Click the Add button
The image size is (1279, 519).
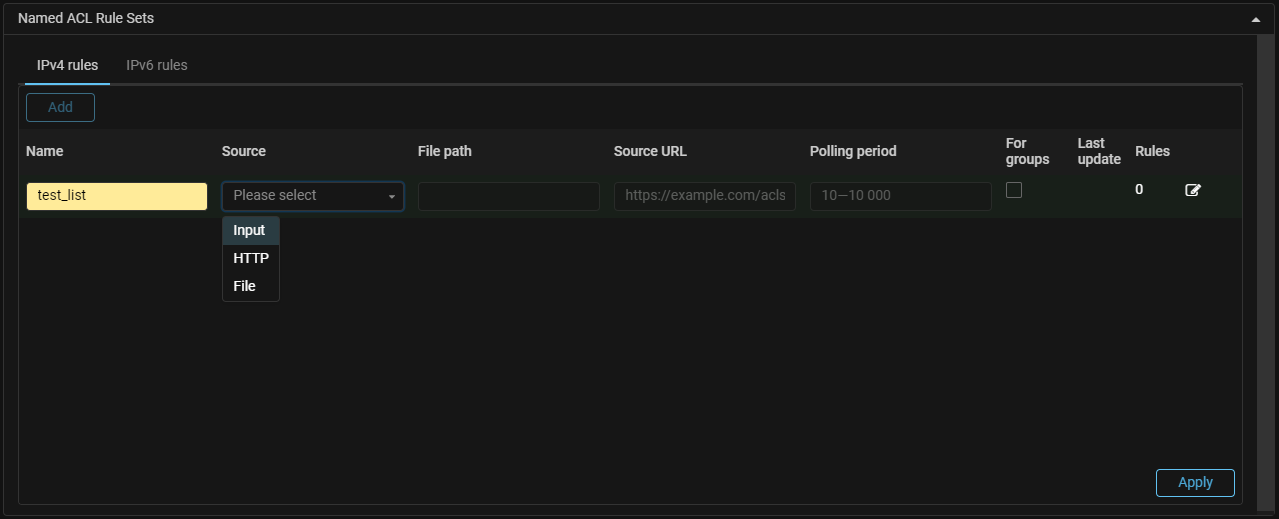(x=60, y=107)
